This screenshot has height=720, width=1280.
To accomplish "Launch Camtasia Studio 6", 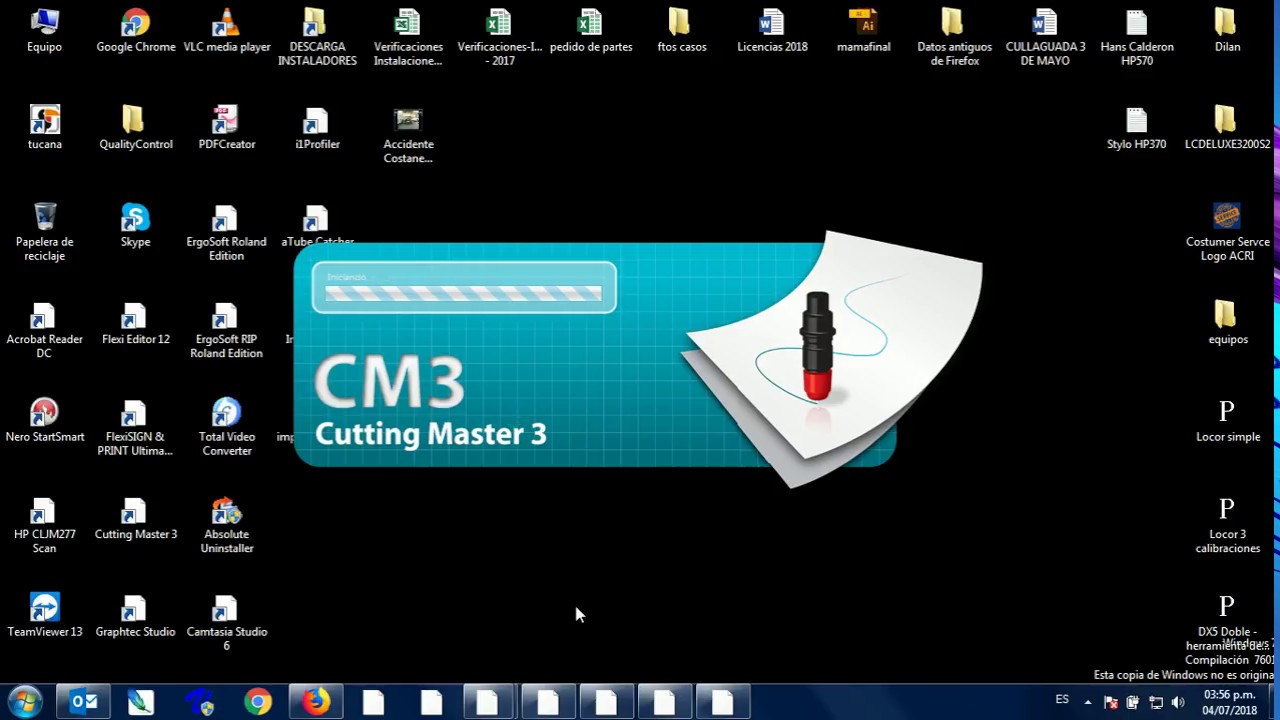I will coord(227,622).
